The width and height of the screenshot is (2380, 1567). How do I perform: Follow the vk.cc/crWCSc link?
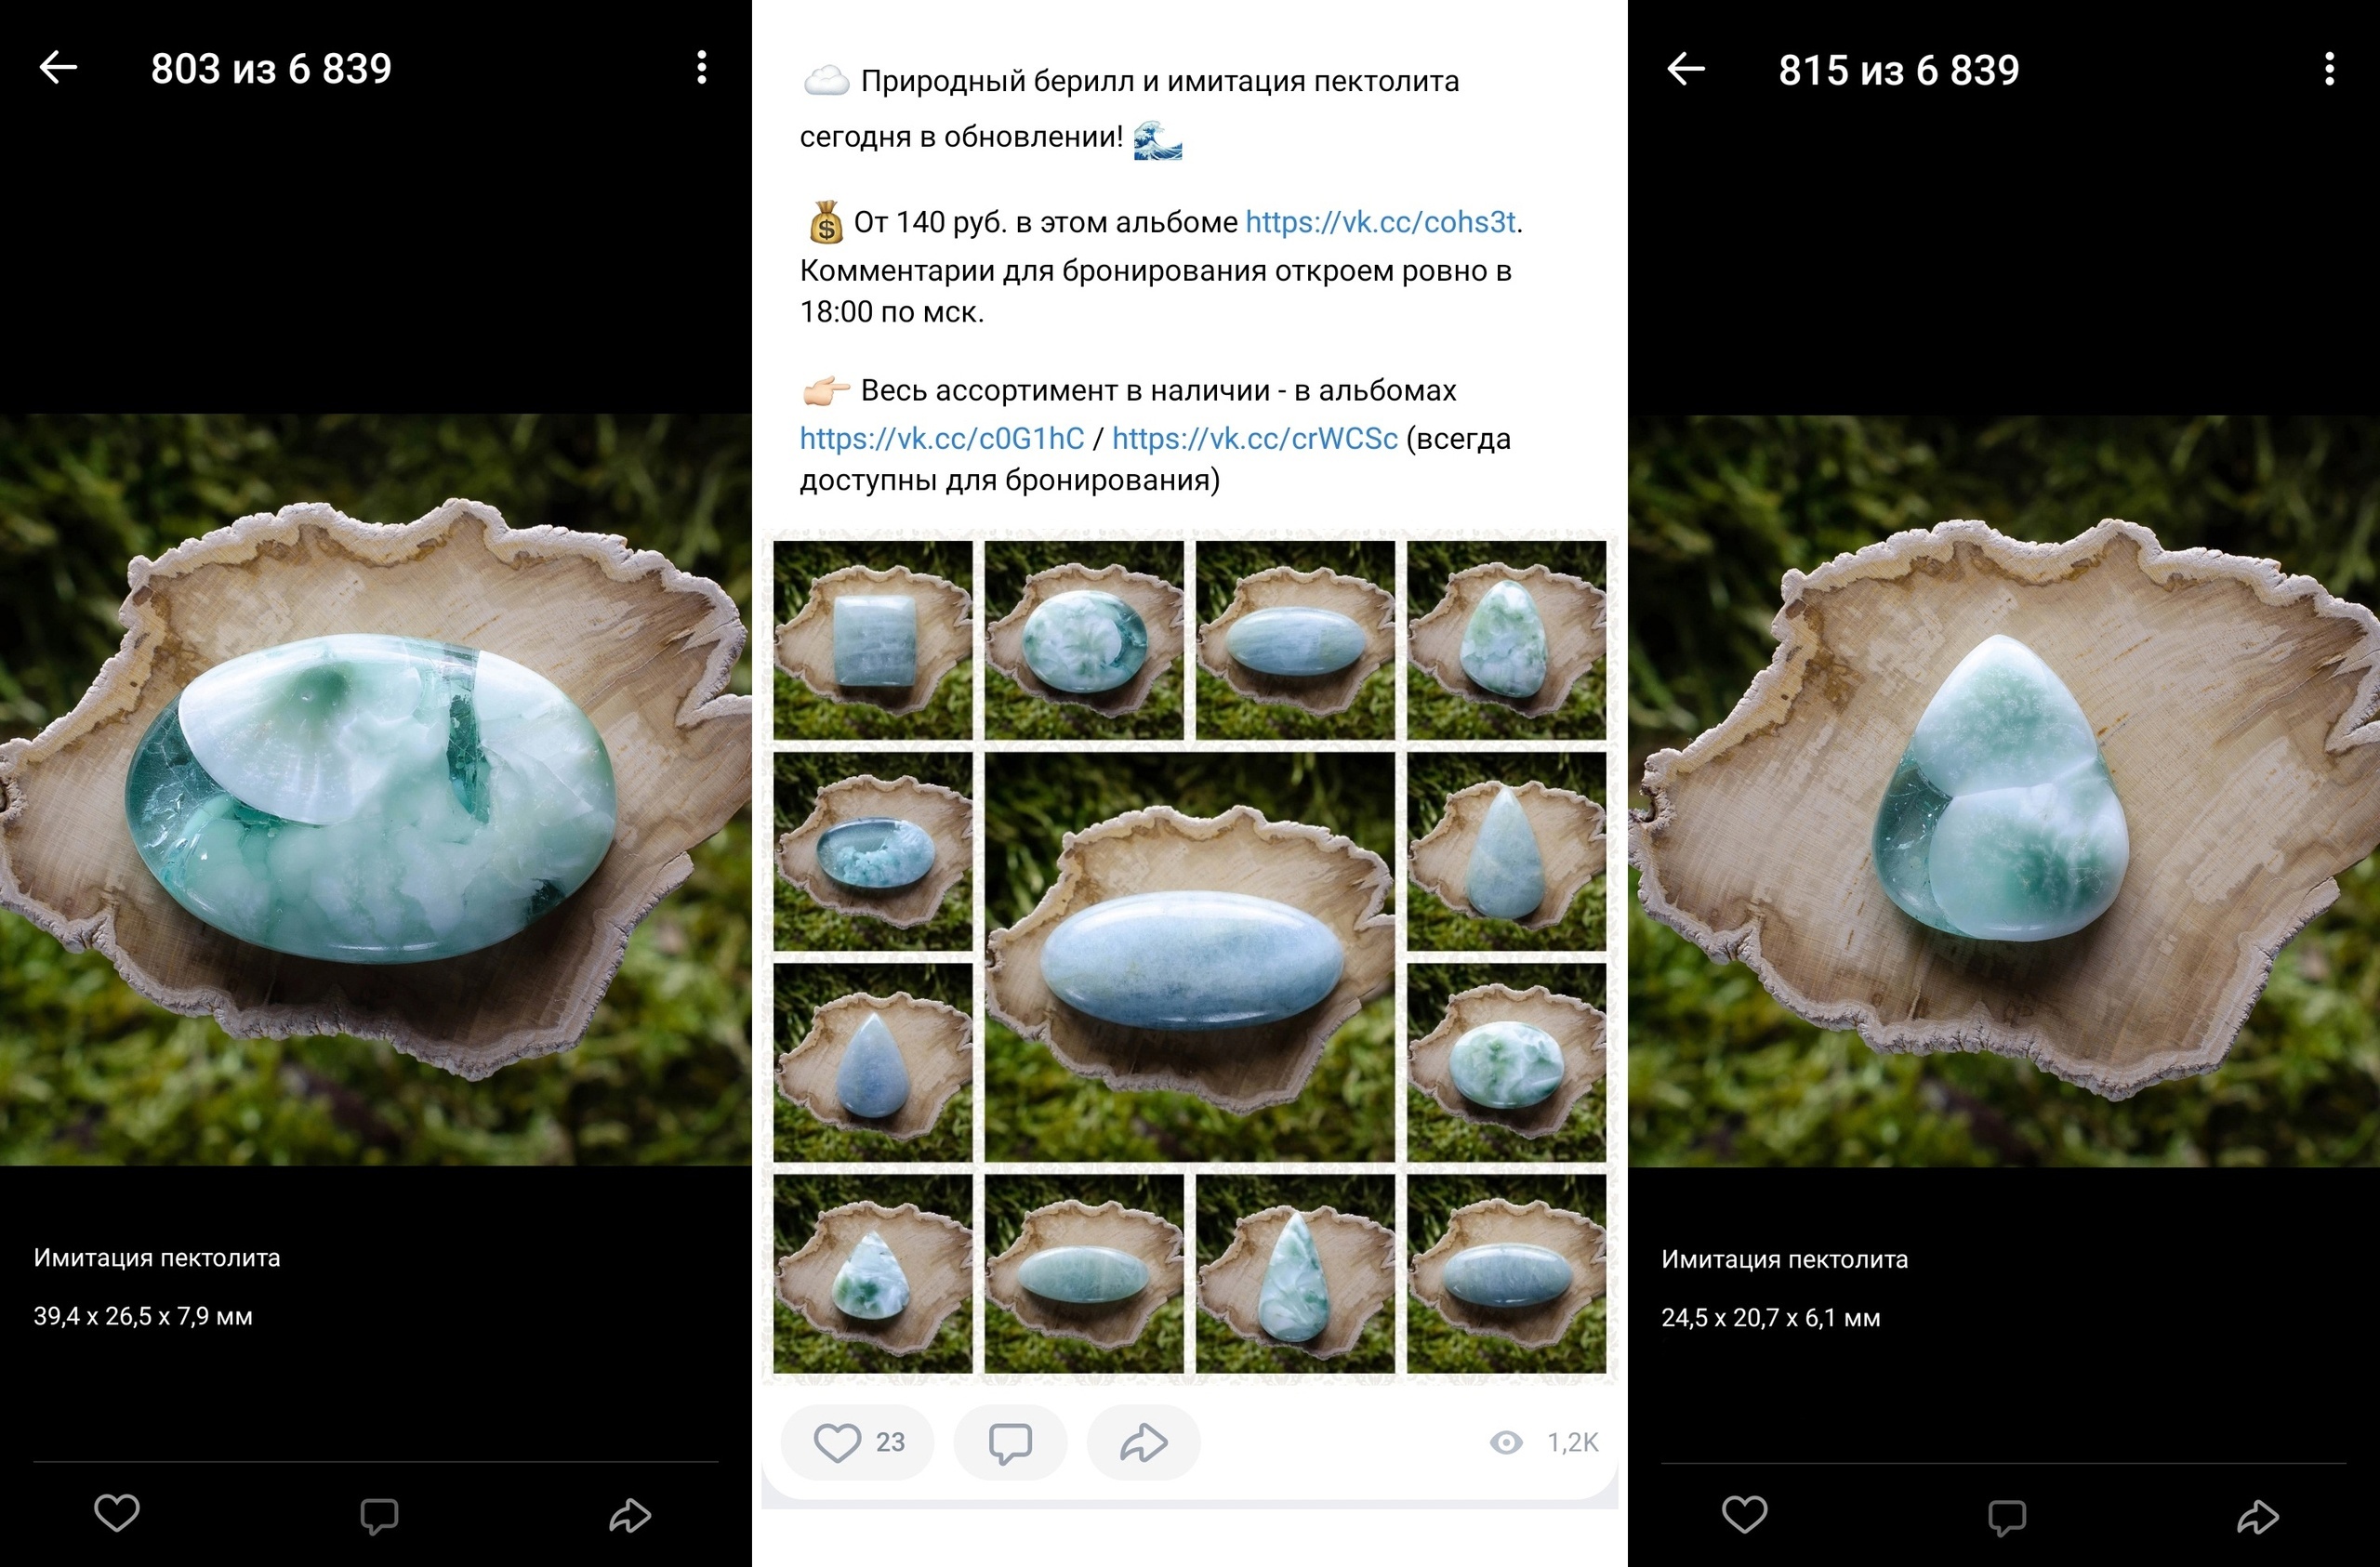1254,438
